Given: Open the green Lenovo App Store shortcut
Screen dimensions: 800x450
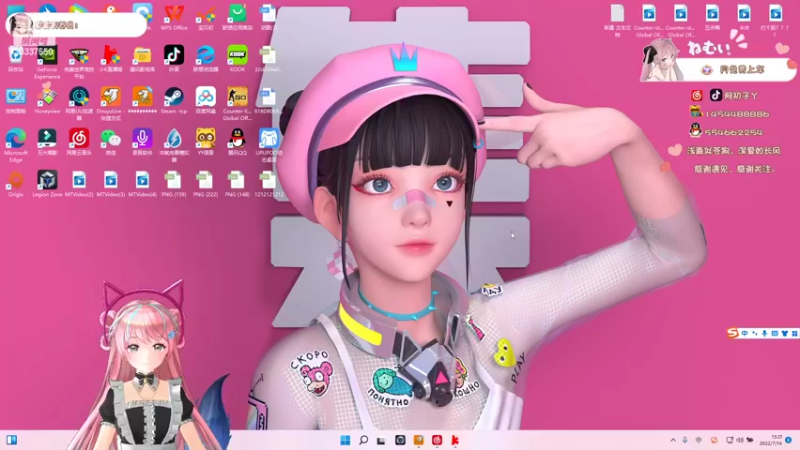Looking at the screenshot, I should click(237, 16).
